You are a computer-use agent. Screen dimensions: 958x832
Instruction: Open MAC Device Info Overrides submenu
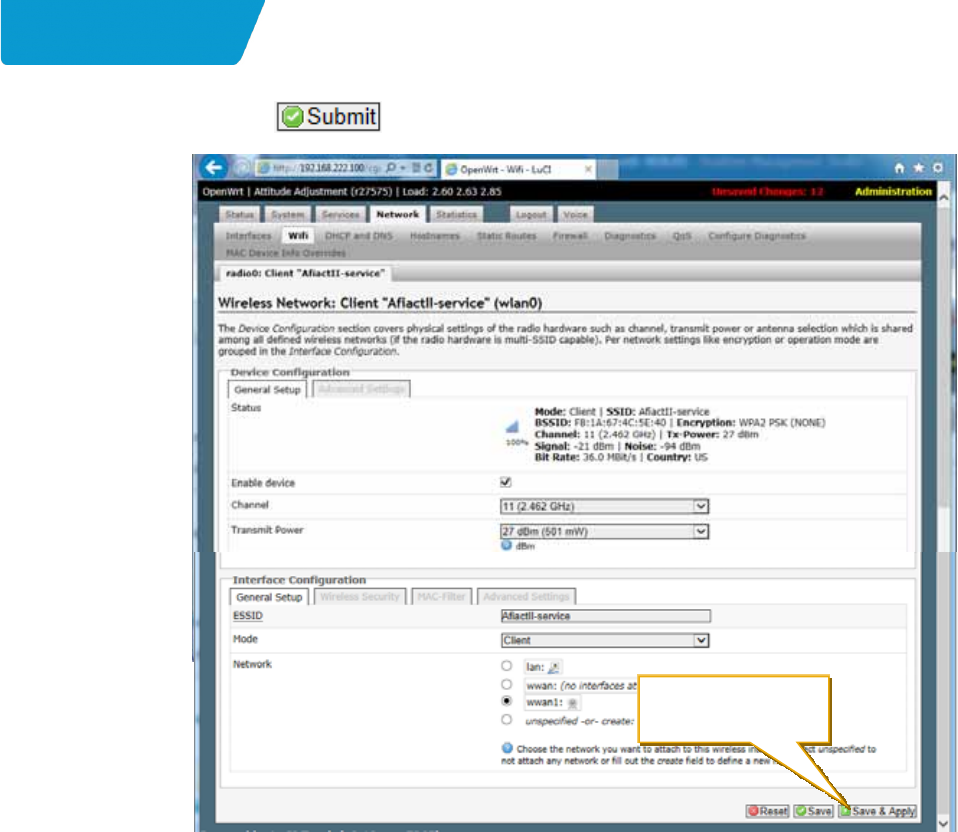tap(285, 253)
